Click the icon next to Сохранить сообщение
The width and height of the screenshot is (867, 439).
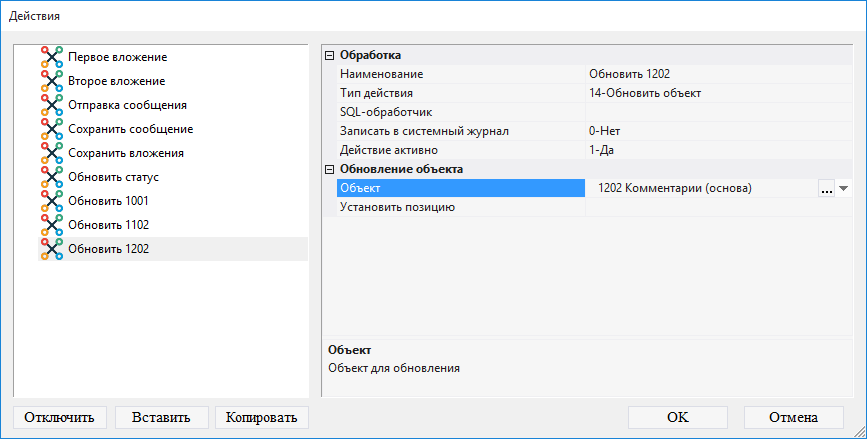tap(52, 129)
